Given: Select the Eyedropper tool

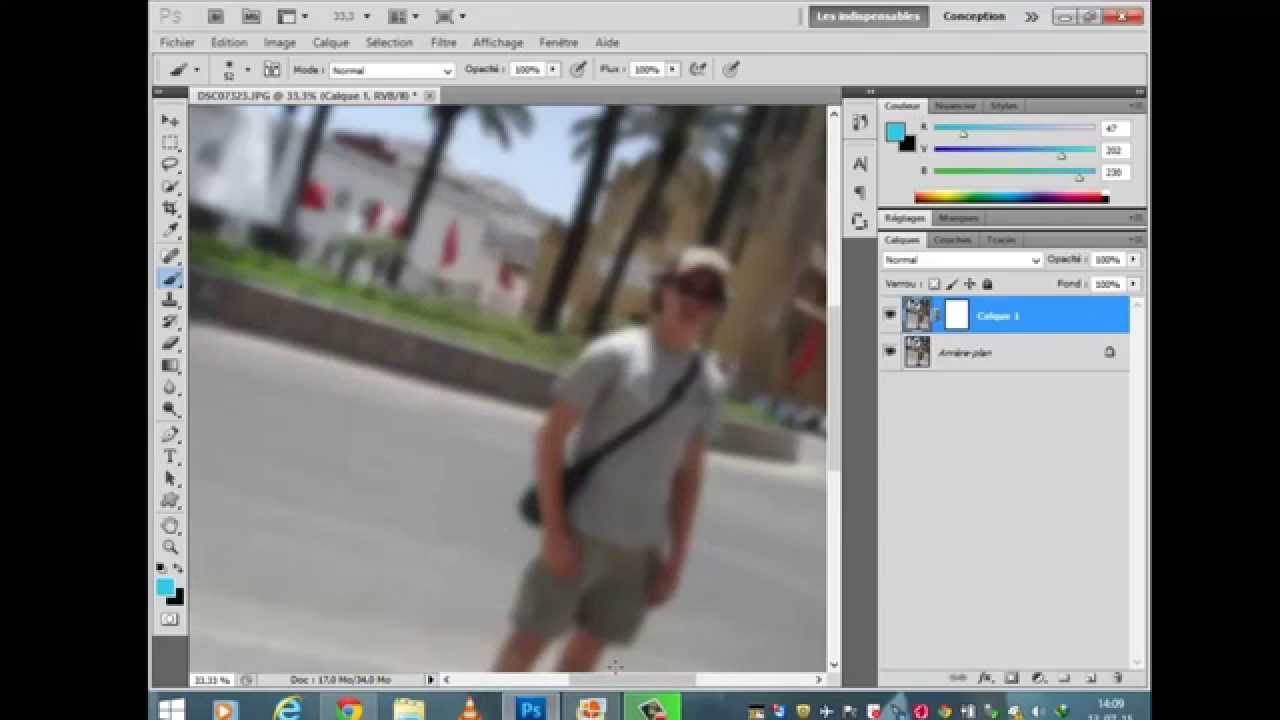Looking at the screenshot, I should [170, 230].
